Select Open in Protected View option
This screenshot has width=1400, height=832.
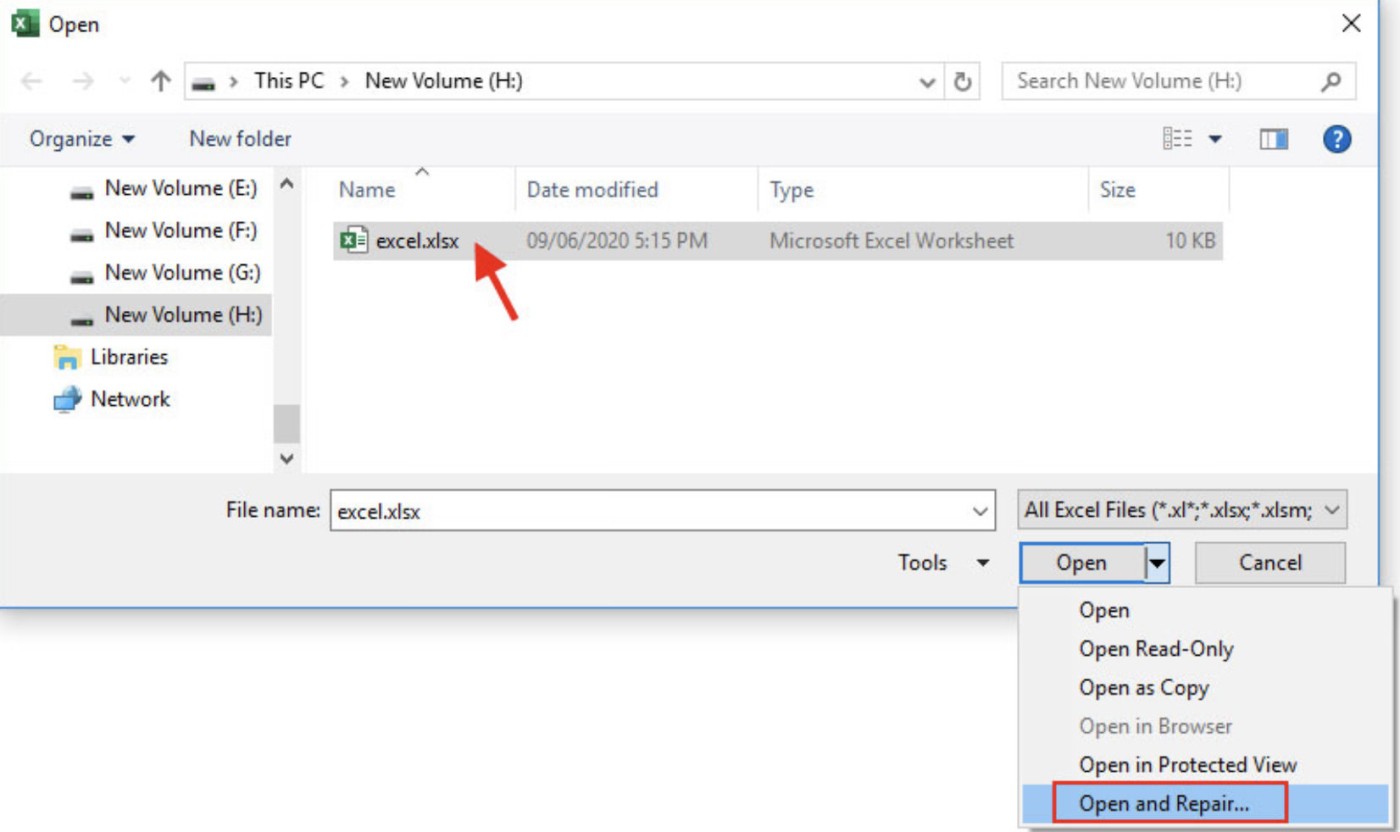point(1187,765)
